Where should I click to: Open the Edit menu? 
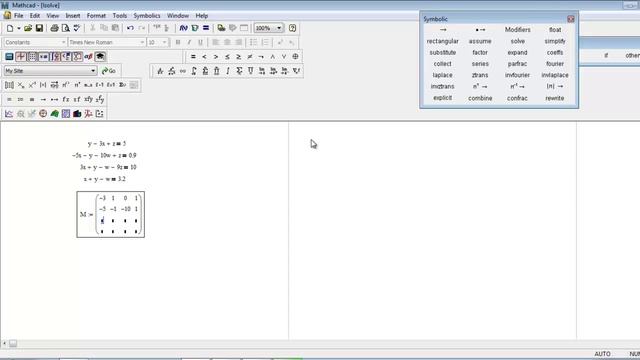click(35, 16)
